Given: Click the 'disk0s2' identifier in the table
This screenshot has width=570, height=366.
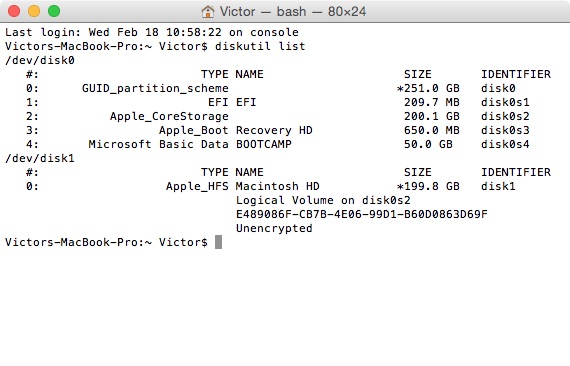Looking at the screenshot, I should [505, 116].
